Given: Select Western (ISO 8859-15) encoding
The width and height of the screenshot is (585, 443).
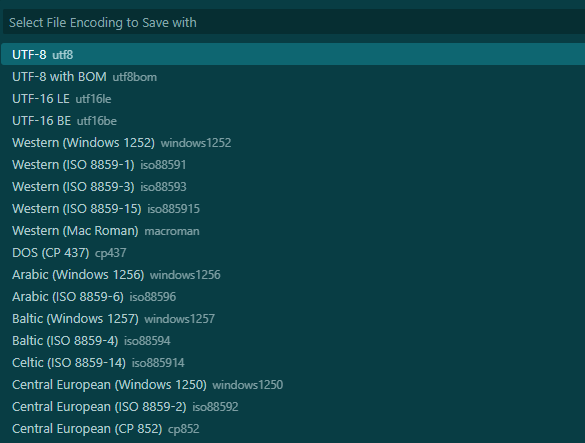Looking at the screenshot, I should (x=293, y=209).
